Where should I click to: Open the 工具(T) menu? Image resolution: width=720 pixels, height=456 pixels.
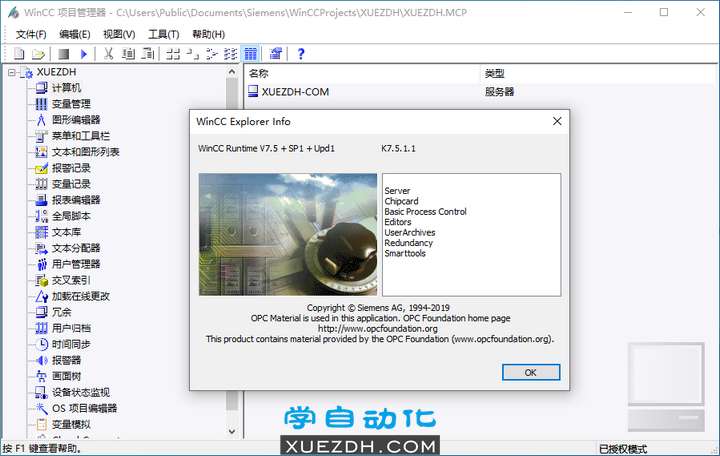pos(163,34)
